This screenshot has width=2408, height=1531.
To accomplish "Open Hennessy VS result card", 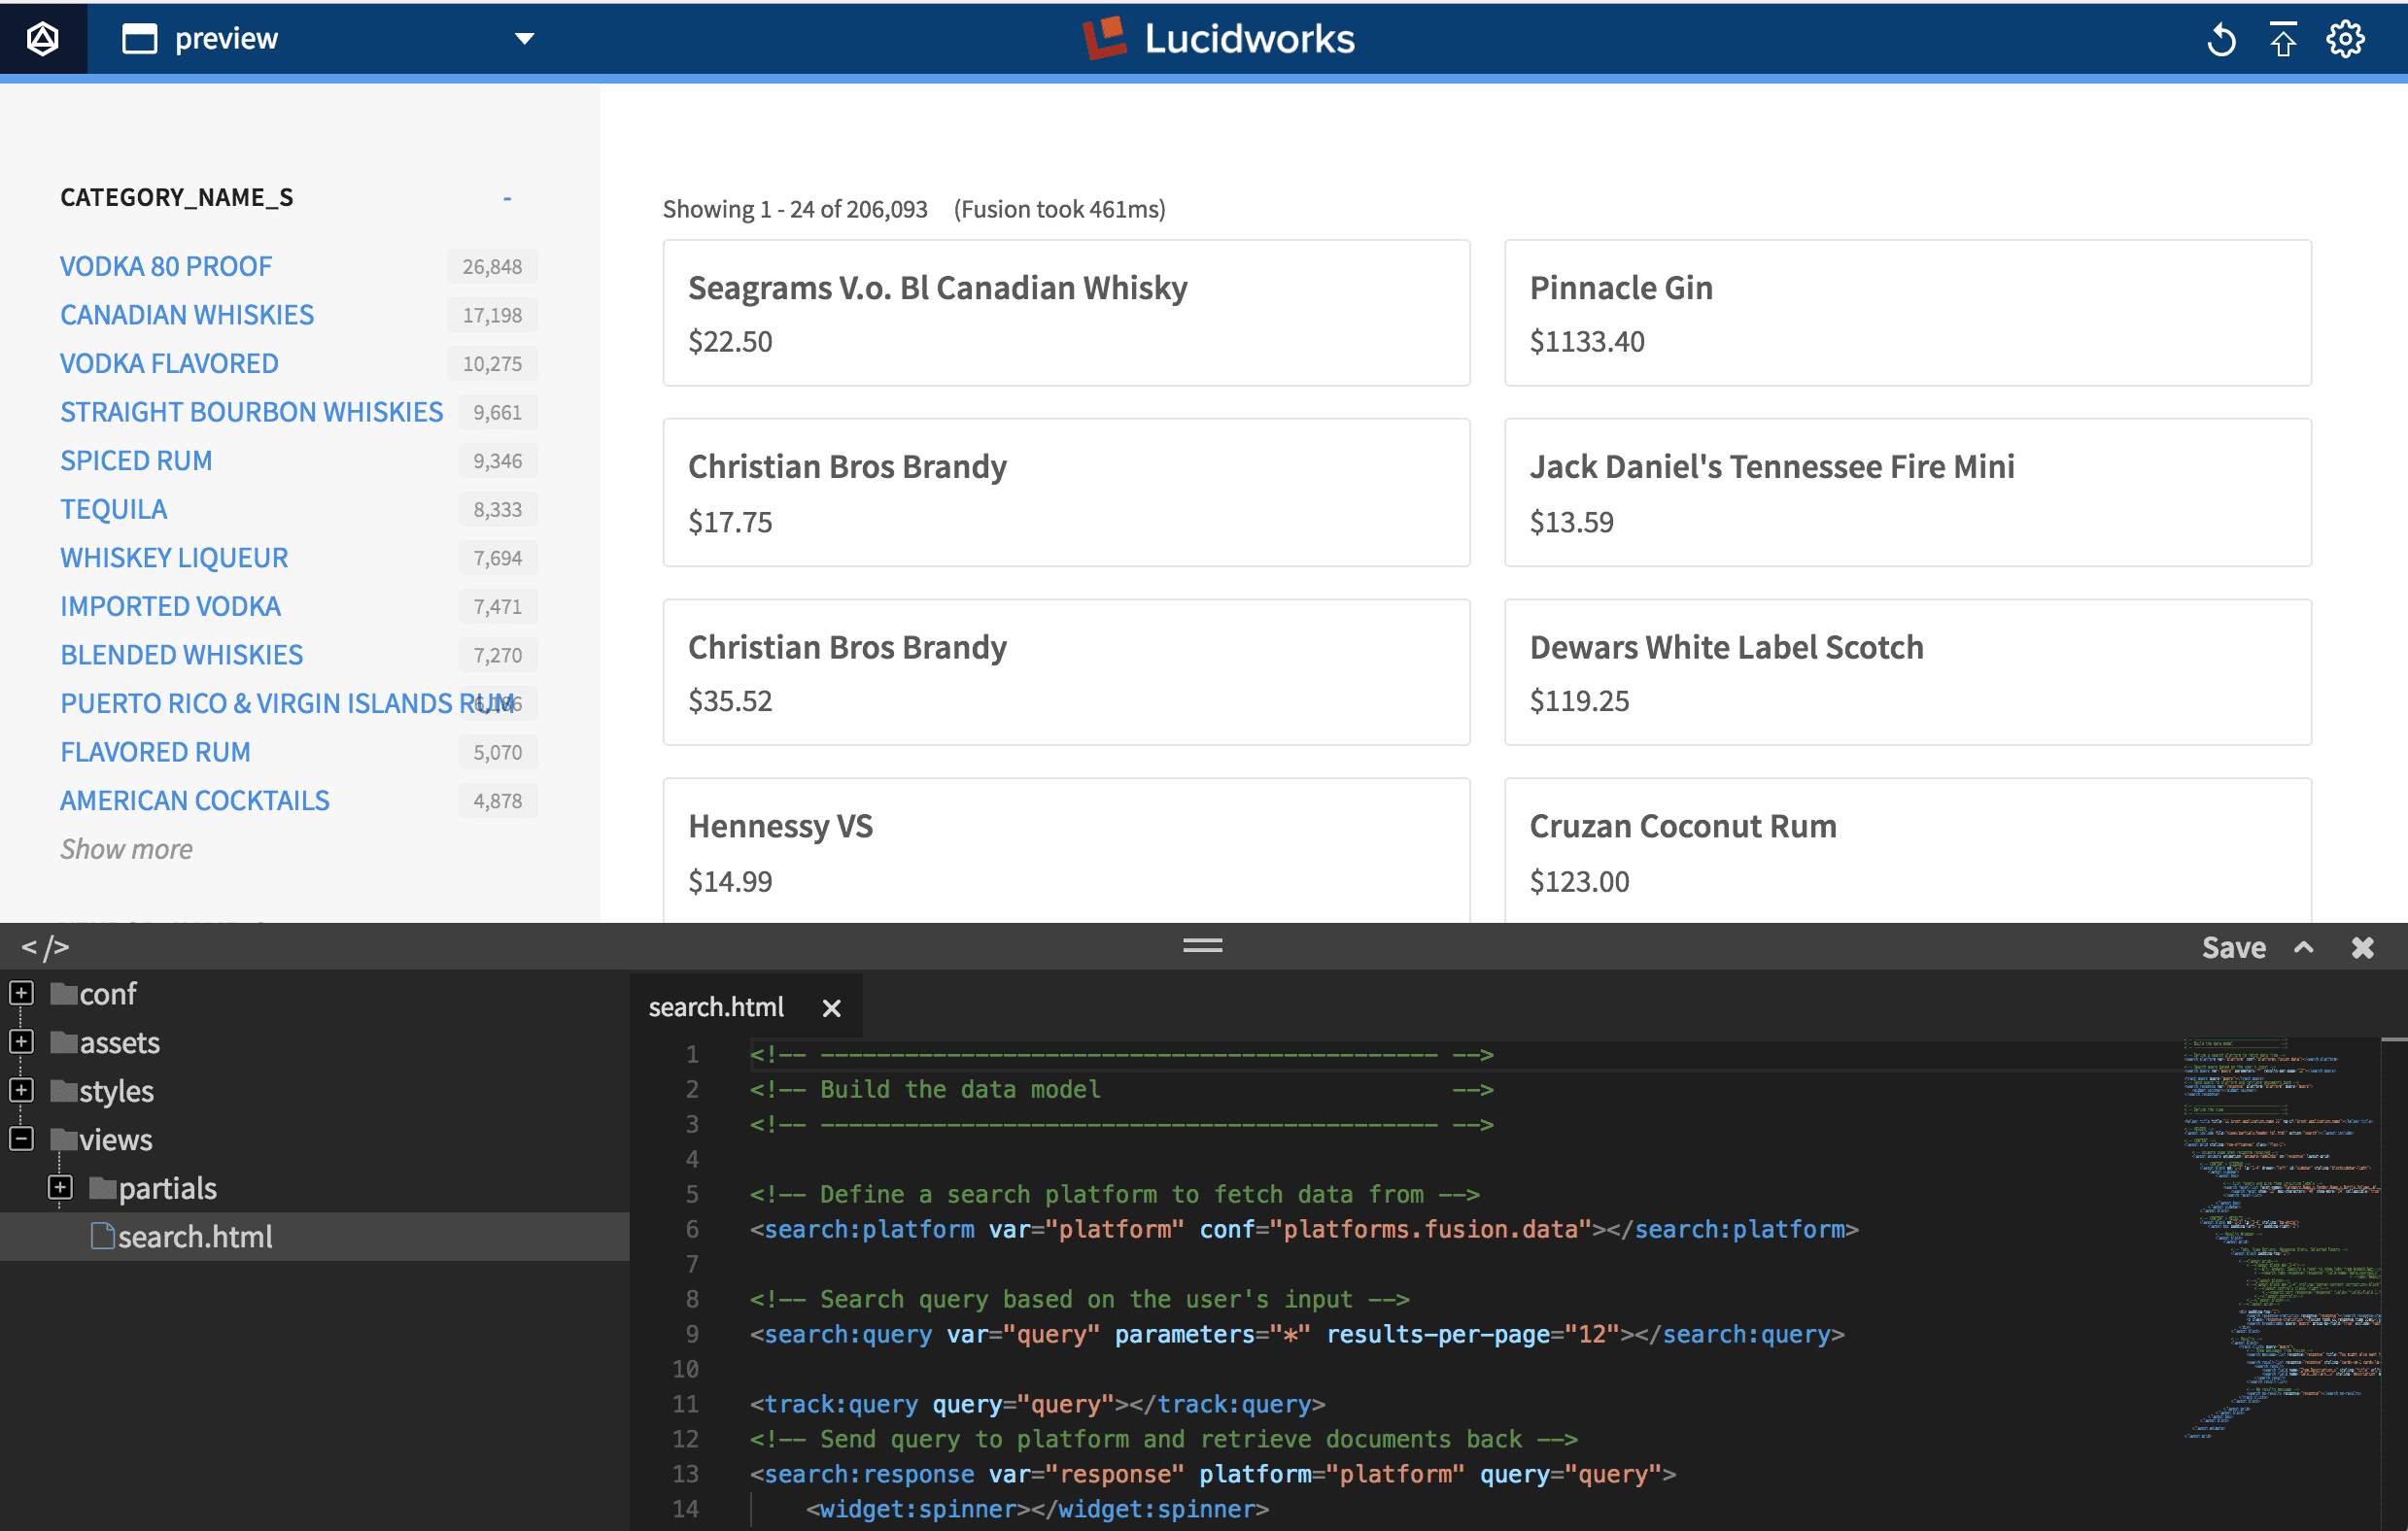I will coord(1066,850).
